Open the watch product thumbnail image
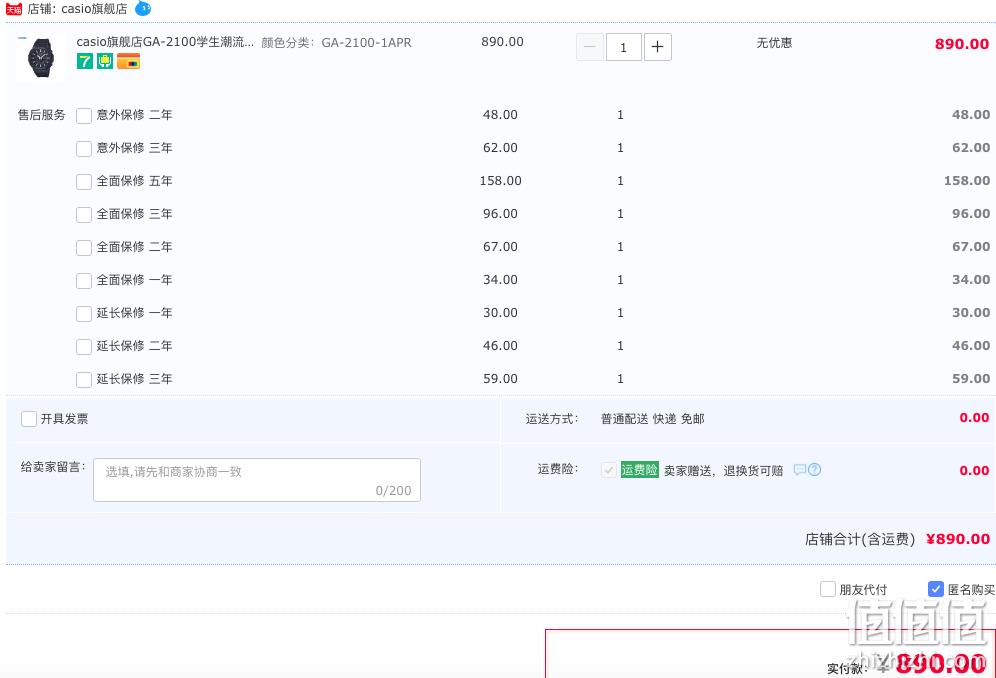Screen dimensions: 996x678 coord(41,58)
